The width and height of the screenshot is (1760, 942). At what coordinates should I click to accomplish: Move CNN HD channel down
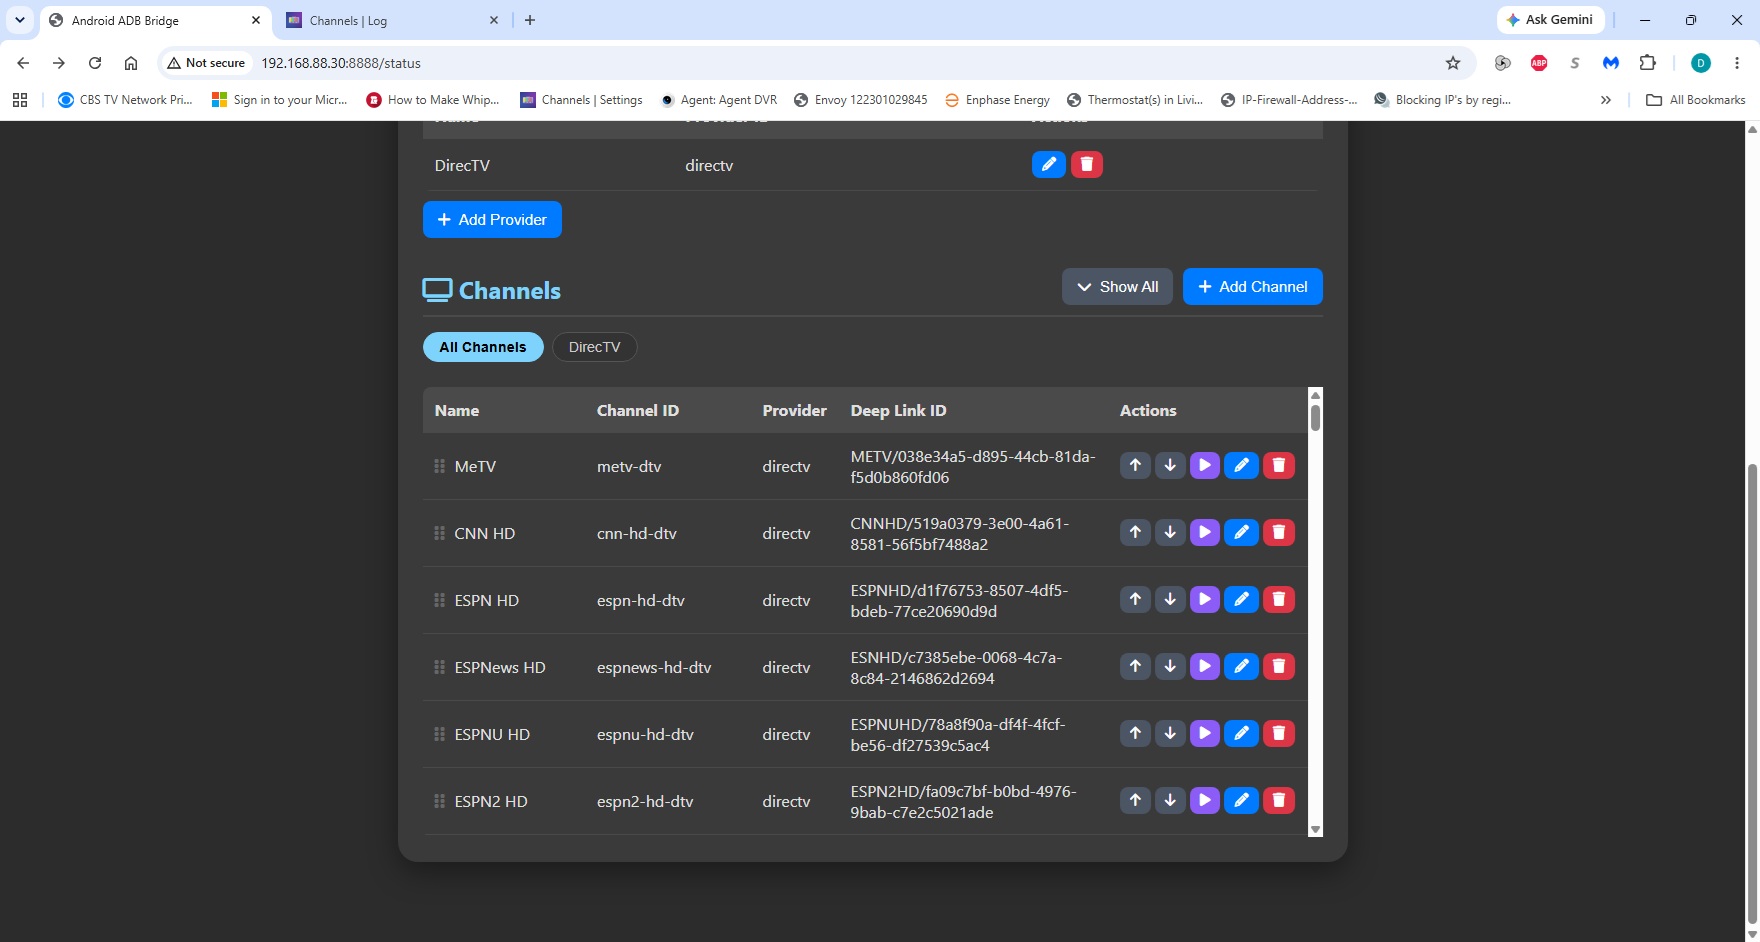(x=1170, y=532)
